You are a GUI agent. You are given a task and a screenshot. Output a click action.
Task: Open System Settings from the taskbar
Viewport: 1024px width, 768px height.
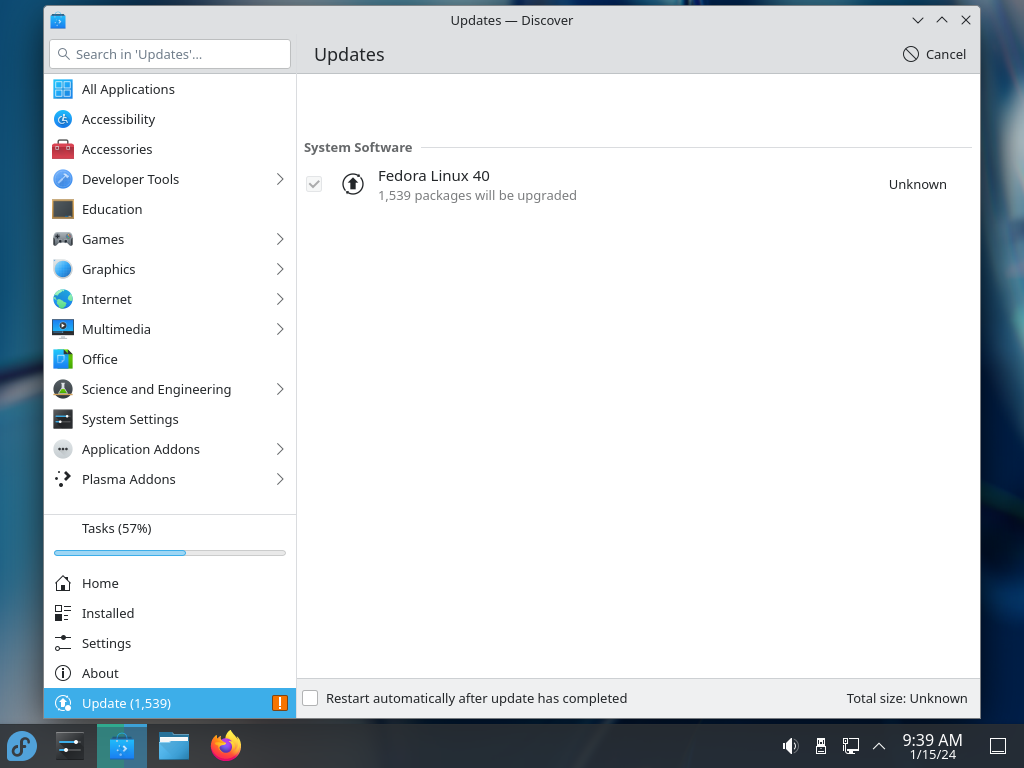[x=70, y=746]
